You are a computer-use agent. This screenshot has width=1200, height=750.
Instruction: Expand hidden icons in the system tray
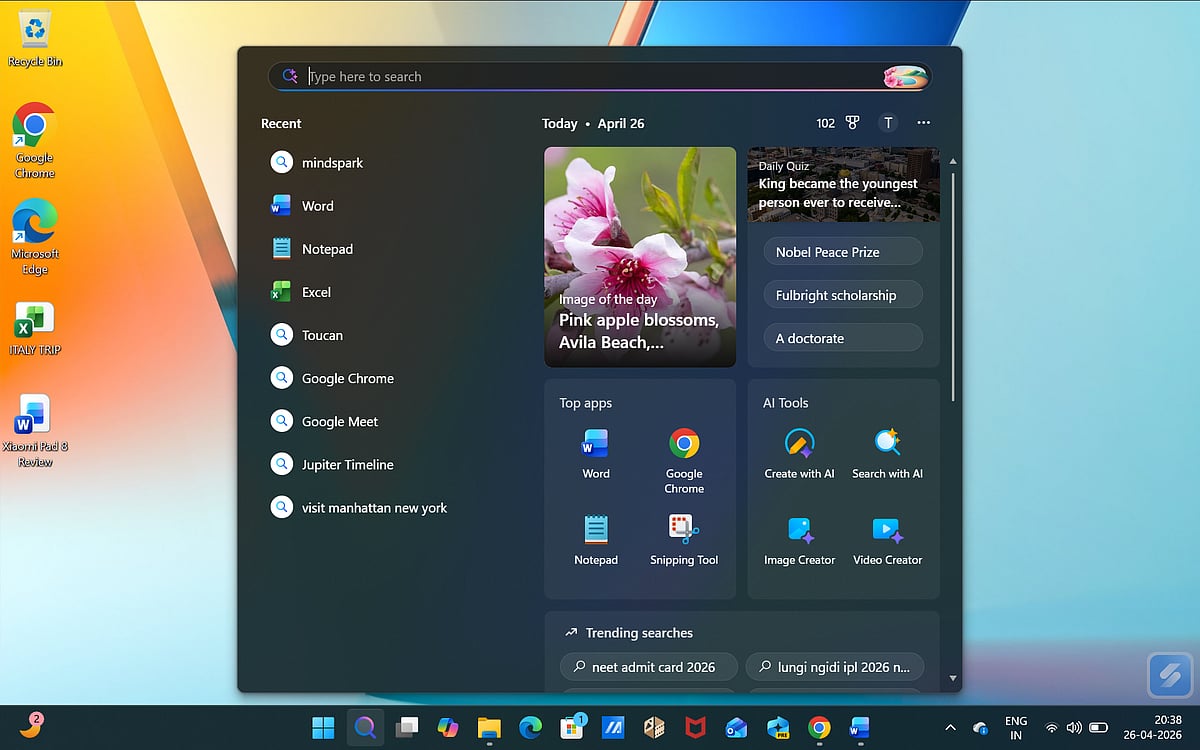tap(949, 727)
